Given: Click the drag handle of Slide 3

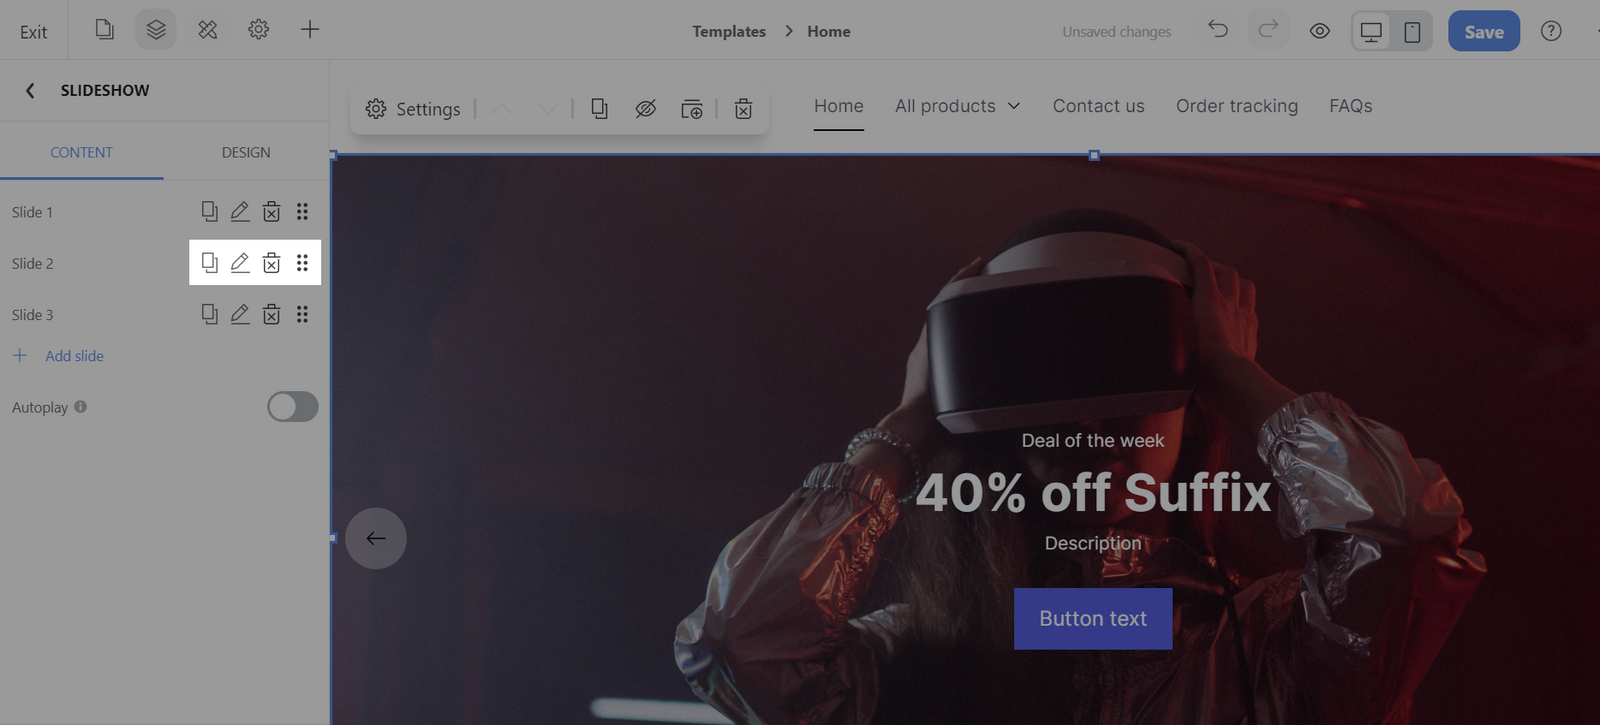Looking at the screenshot, I should (x=302, y=314).
